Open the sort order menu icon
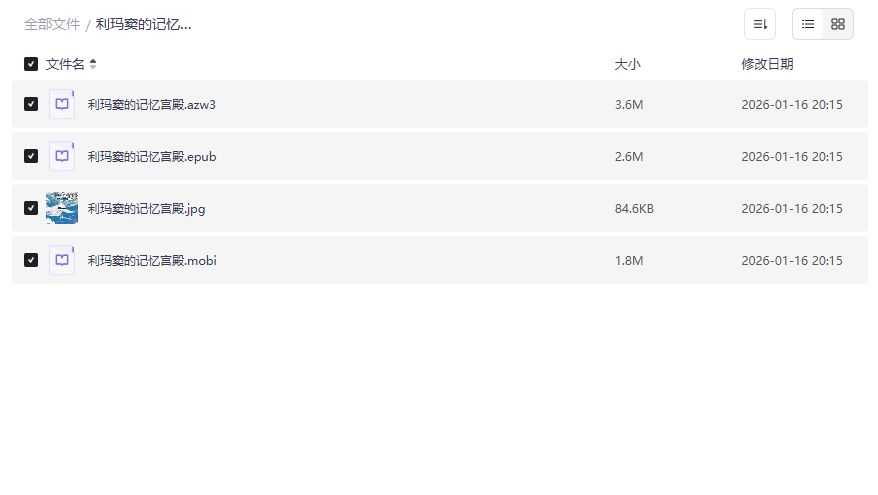 [760, 24]
